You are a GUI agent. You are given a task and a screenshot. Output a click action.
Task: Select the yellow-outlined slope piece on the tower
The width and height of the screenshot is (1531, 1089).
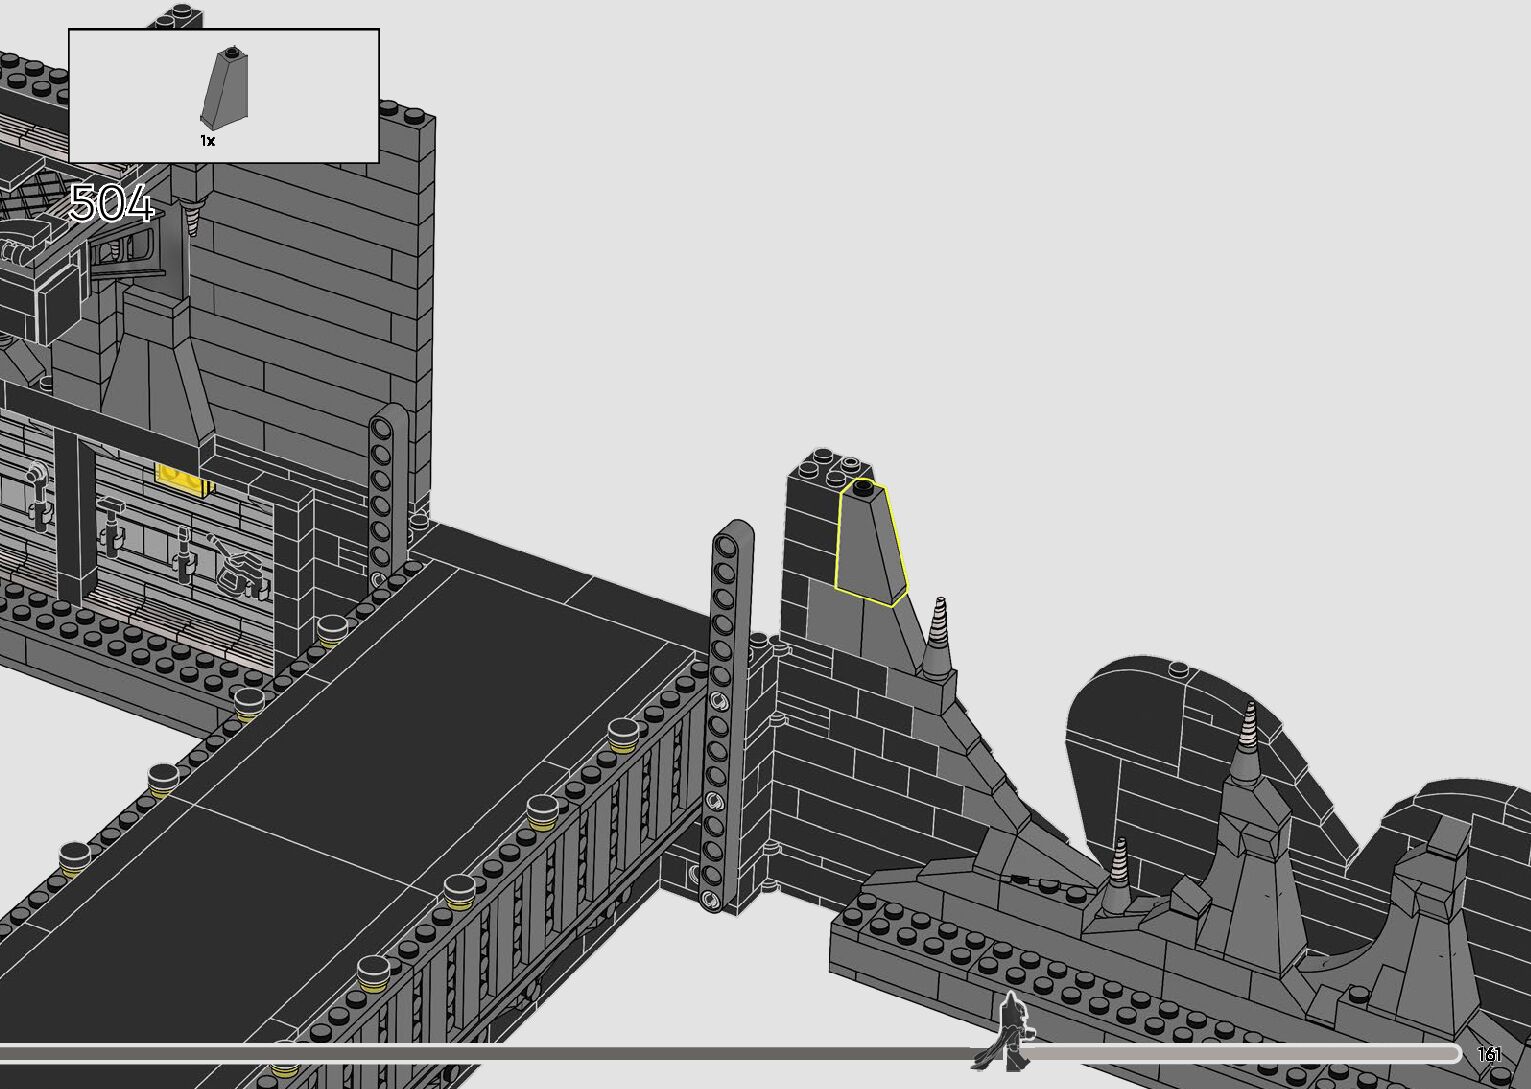(870, 545)
